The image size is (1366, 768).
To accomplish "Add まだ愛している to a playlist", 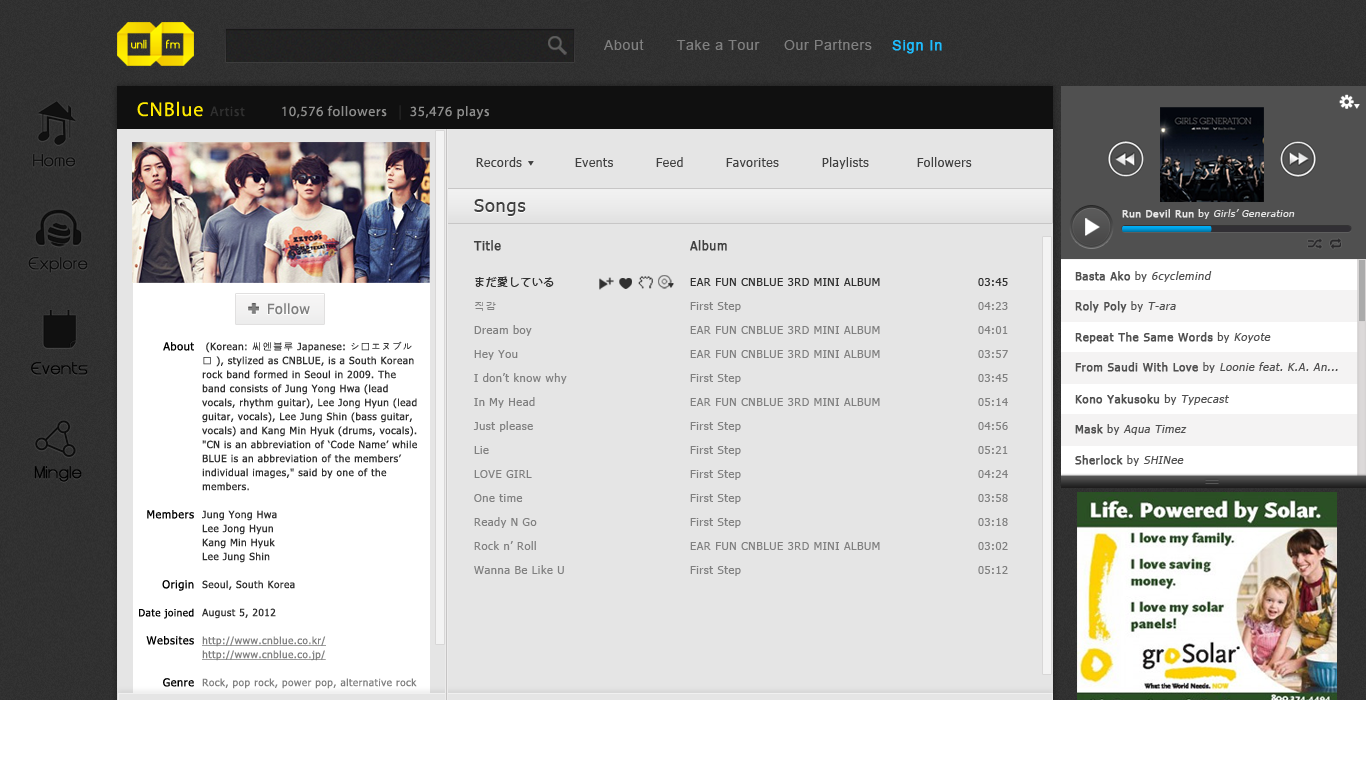I will pyautogui.click(x=666, y=283).
